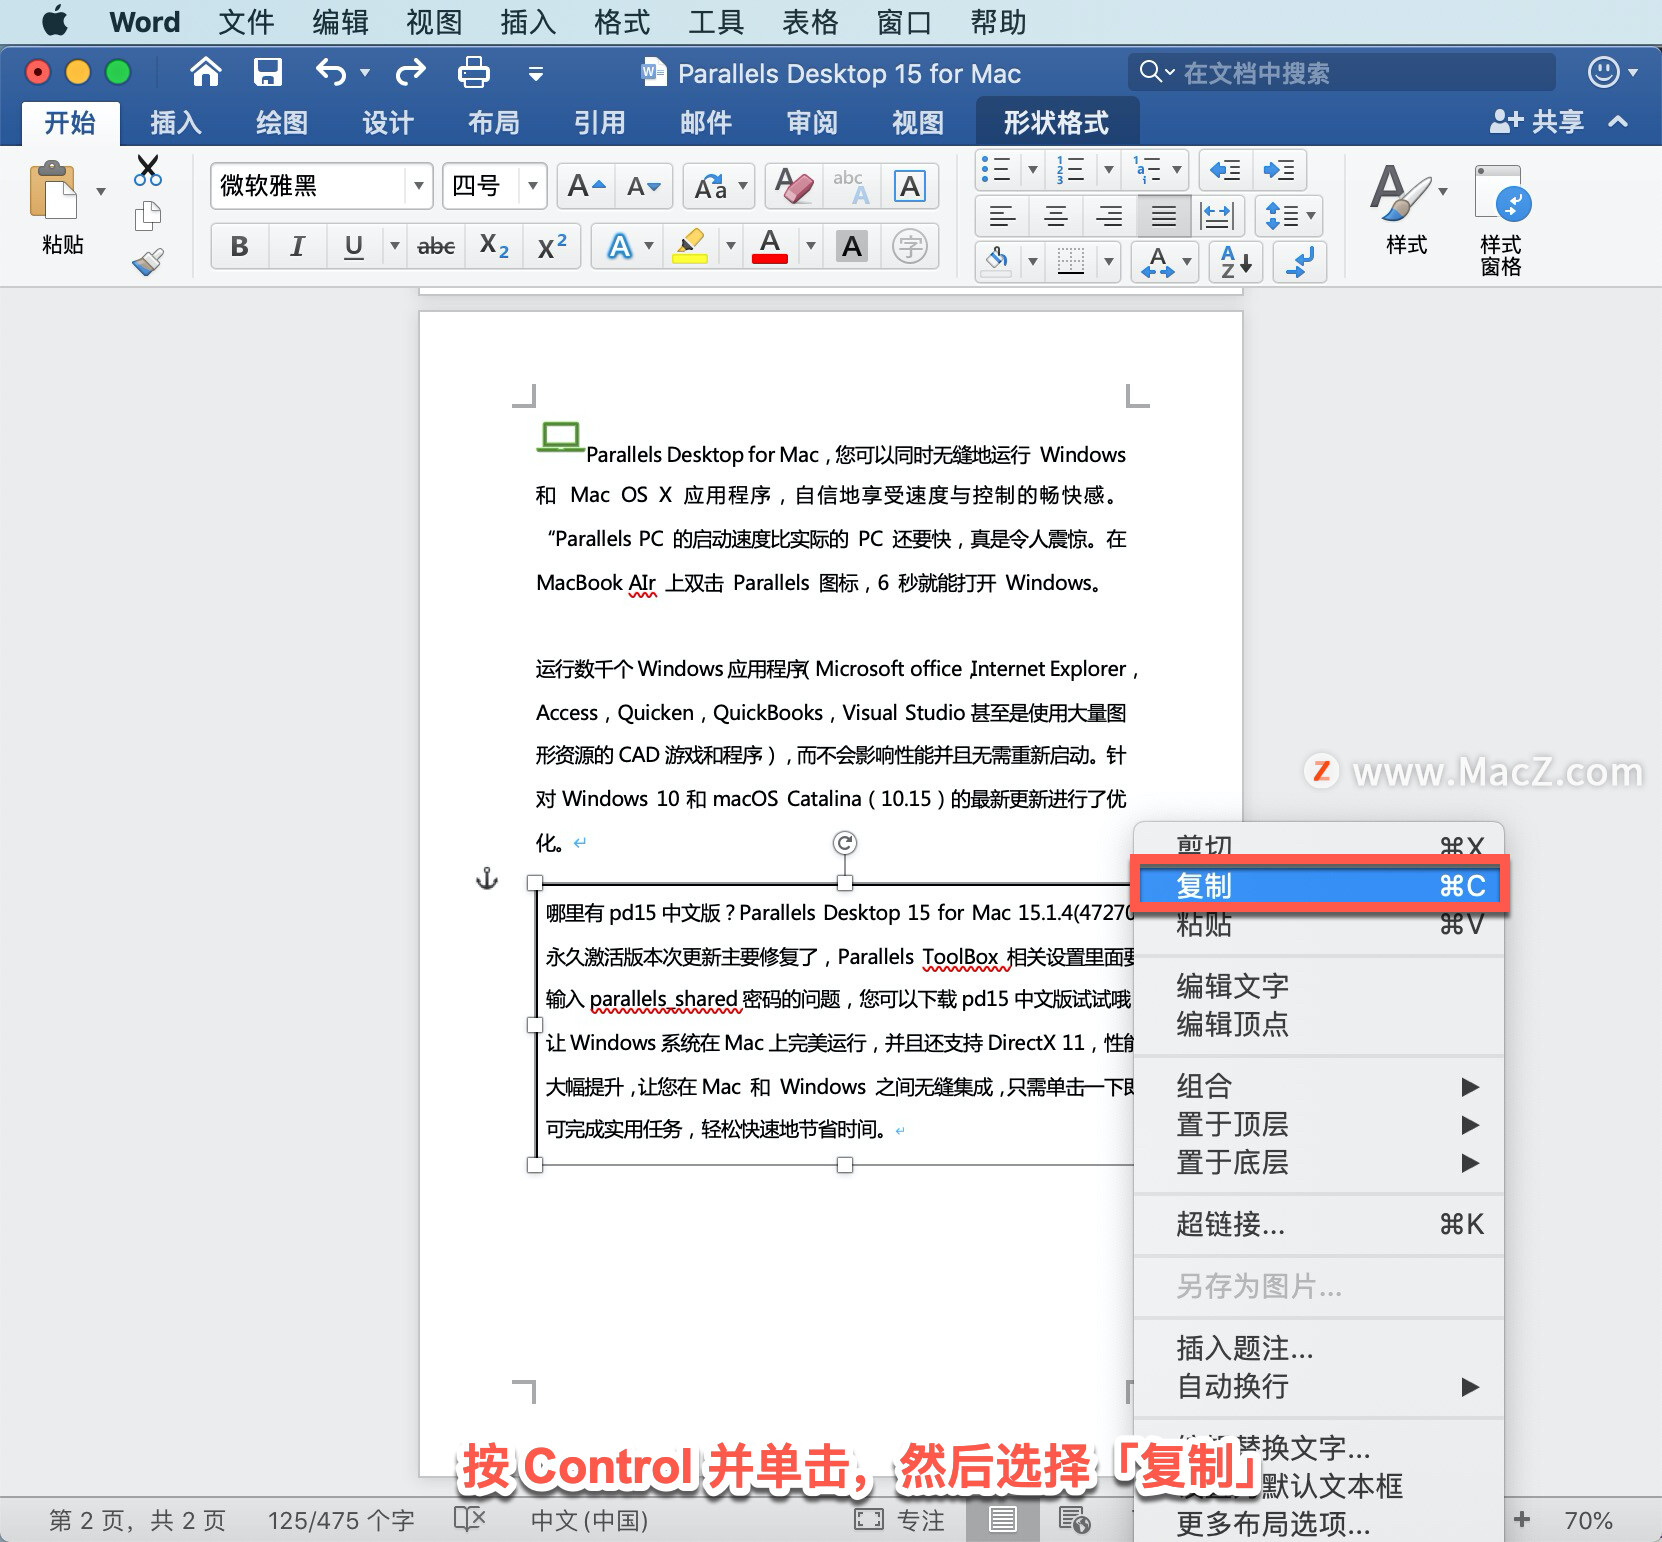Open the Styles pane
Viewport: 1662px width, 1542px height.
[x=1500, y=220]
